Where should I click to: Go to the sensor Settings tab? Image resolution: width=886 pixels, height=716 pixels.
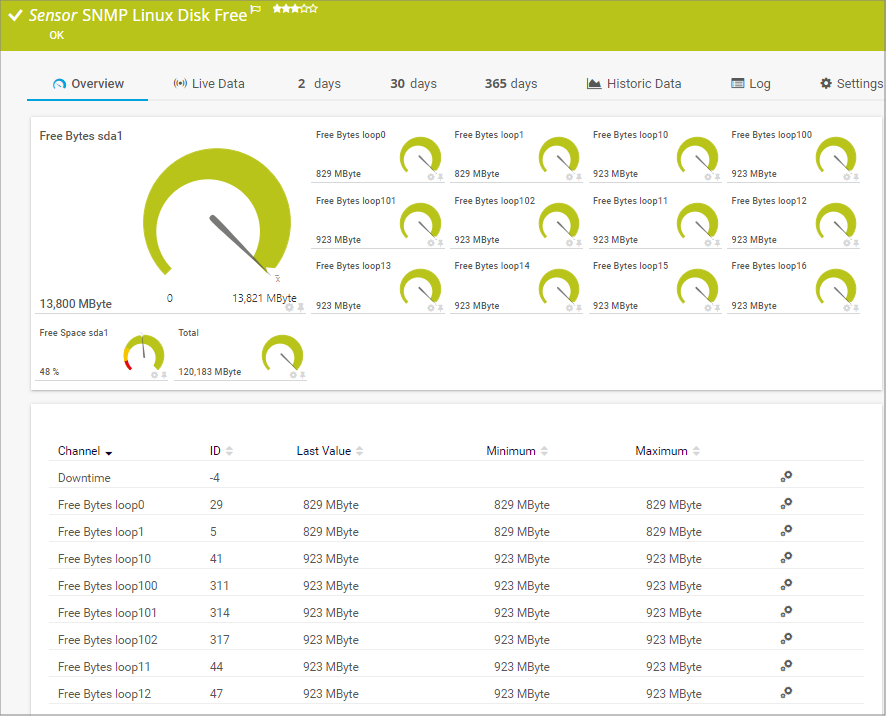(x=851, y=84)
